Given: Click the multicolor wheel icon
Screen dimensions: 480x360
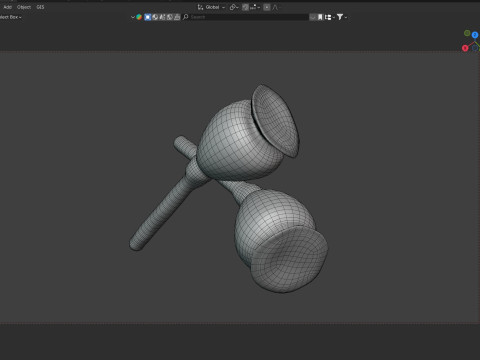Looking at the screenshot, I should 139,17.
